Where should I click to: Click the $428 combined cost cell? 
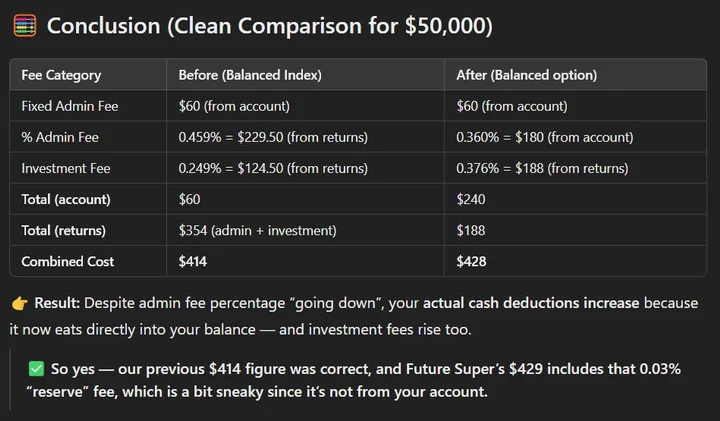(x=473, y=261)
